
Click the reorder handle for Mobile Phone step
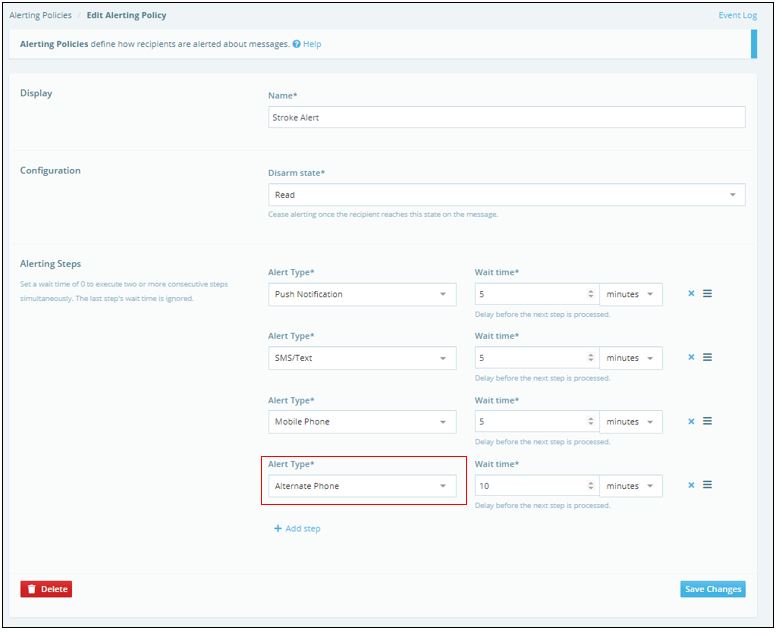pos(707,422)
